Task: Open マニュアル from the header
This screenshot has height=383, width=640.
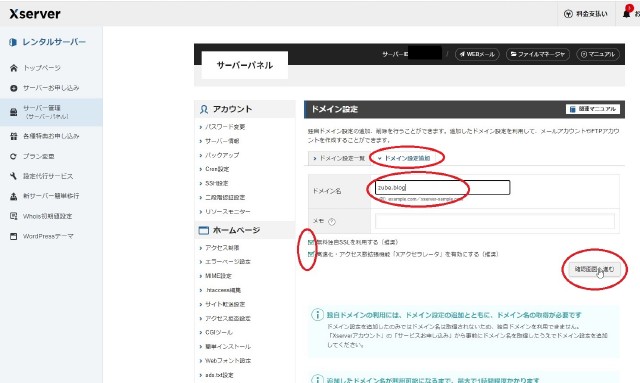Action: click(x=598, y=54)
